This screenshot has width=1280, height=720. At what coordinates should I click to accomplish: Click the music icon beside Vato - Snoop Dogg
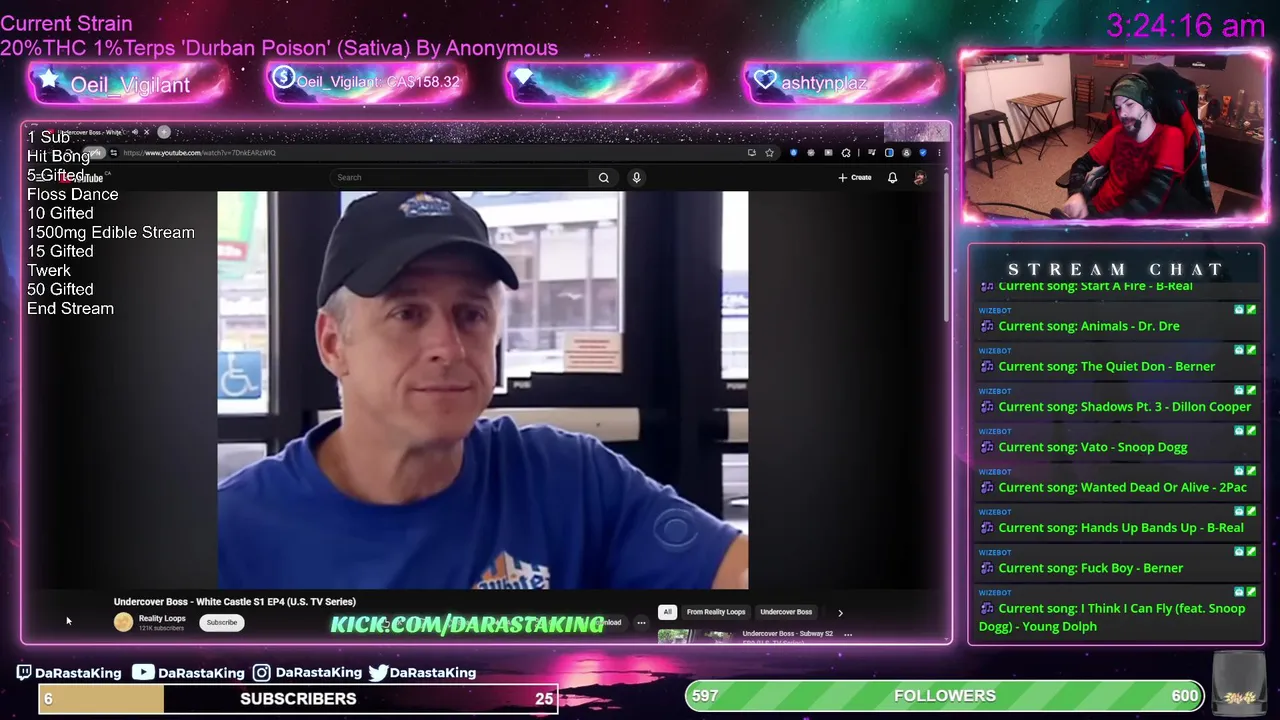click(x=987, y=447)
